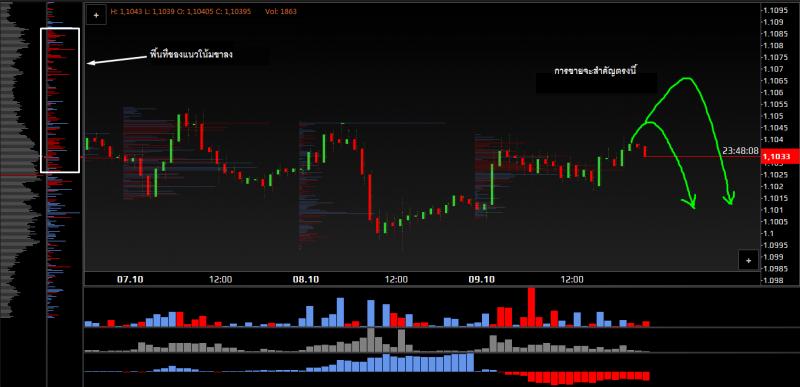
Task: Click the tallest red volume histogram bar
Action: (531, 307)
